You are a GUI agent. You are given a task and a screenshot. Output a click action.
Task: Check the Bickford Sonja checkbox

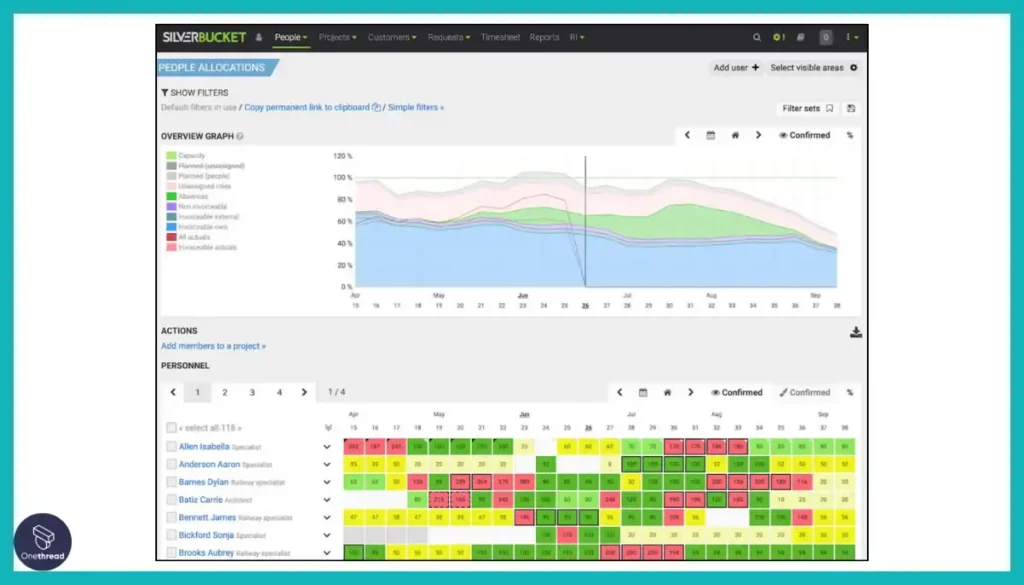pos(171,535)
